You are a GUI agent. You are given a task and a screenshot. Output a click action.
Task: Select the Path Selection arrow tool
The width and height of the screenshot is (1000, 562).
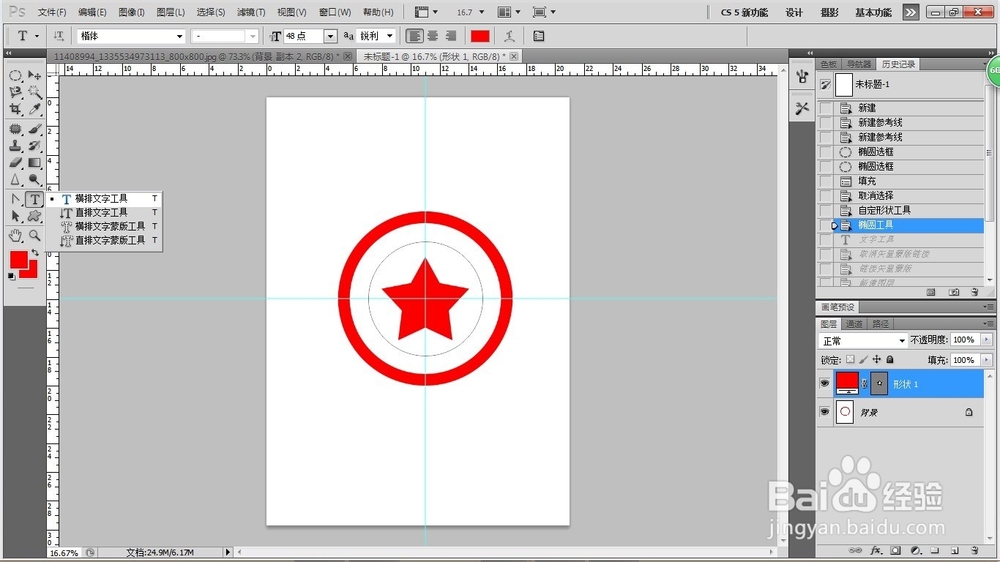click(15, 216)
